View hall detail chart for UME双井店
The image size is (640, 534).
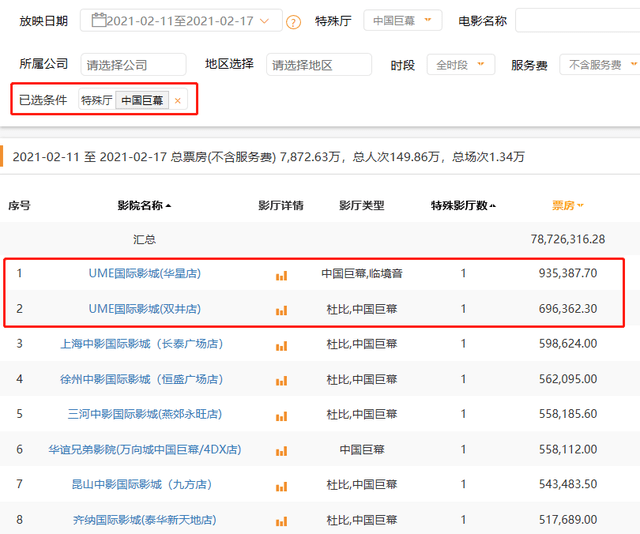(x=281, y=311)
